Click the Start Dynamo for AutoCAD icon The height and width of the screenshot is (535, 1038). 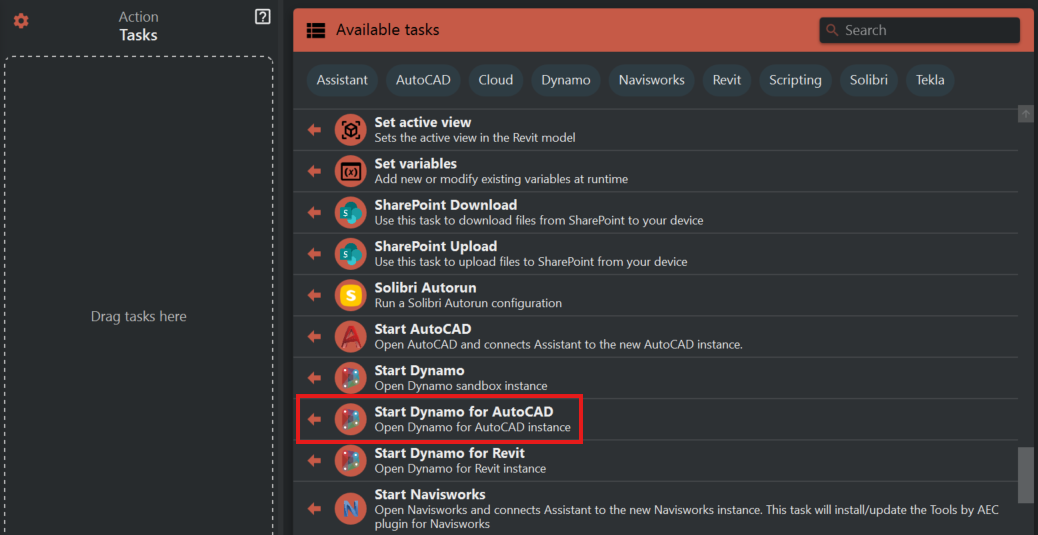(x=351, y=419)
